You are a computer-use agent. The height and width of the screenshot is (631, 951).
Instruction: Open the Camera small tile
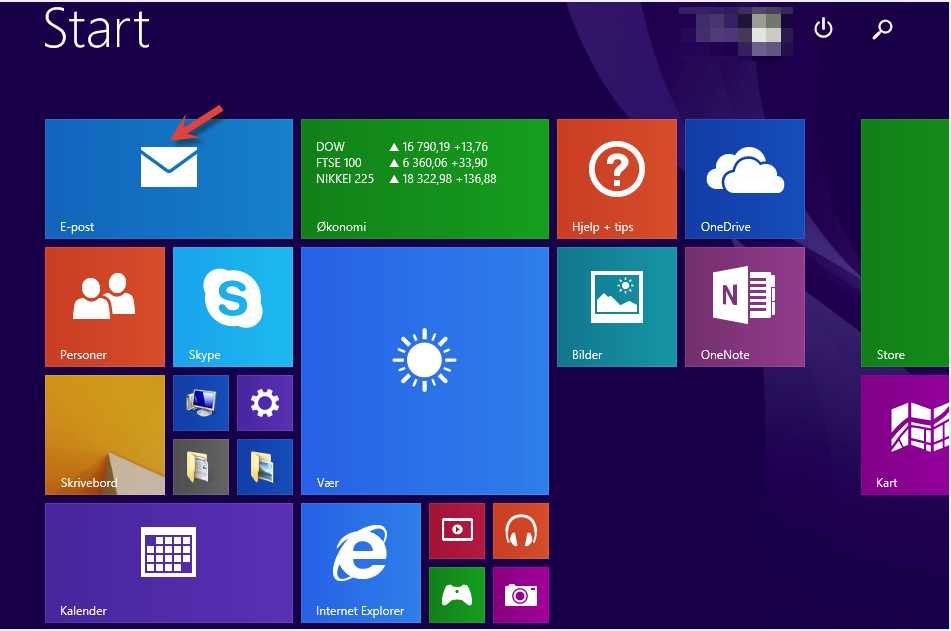(521, 595)
